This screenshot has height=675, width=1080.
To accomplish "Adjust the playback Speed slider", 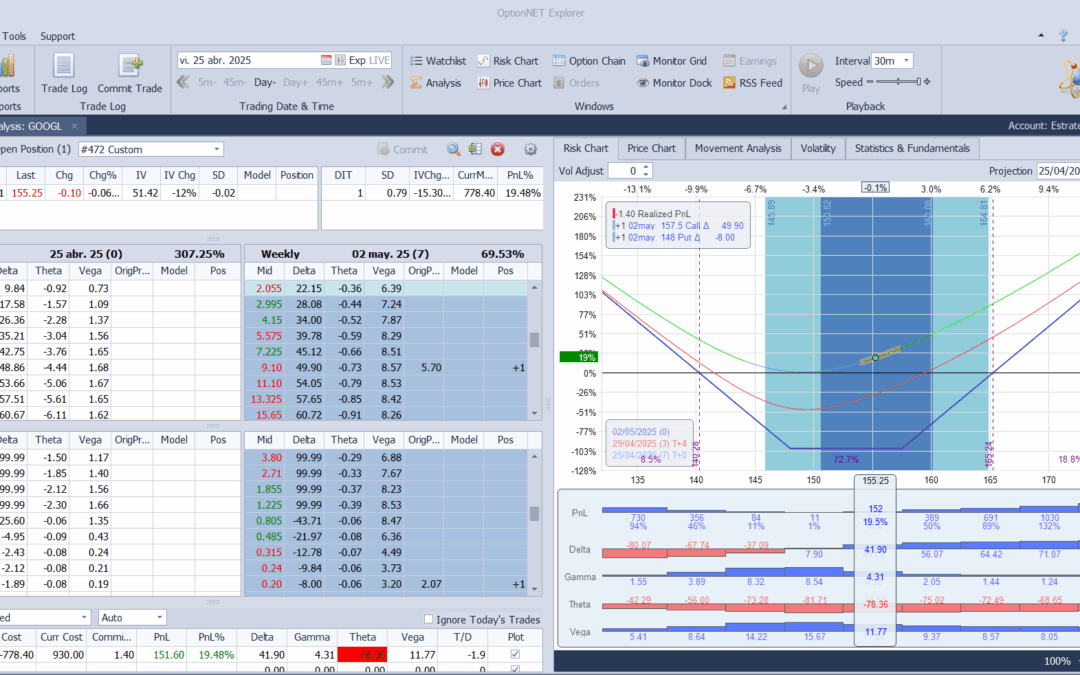I will [897, 82].
